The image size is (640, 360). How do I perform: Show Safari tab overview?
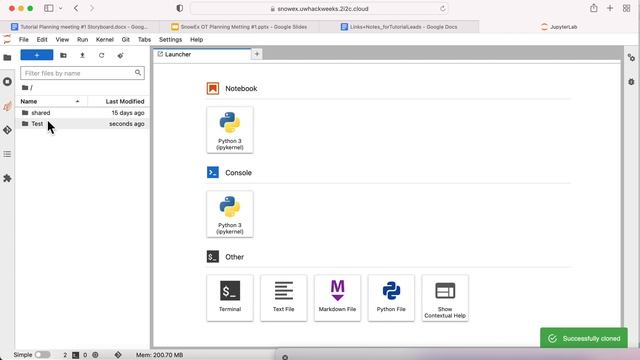627,8
